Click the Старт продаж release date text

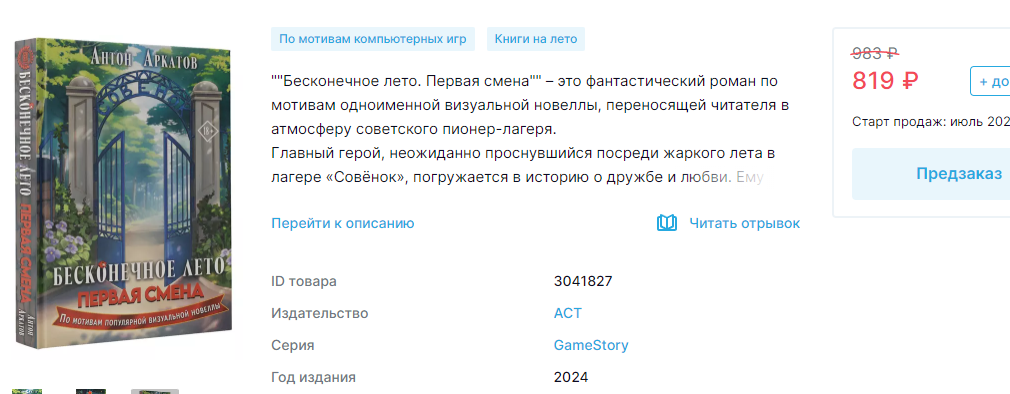click(x=931, y=122)
